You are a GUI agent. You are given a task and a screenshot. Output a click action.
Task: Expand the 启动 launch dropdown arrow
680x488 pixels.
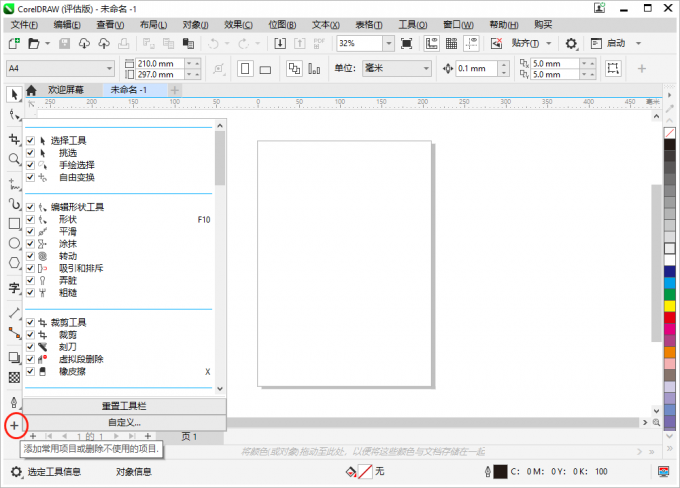[638, 43]
